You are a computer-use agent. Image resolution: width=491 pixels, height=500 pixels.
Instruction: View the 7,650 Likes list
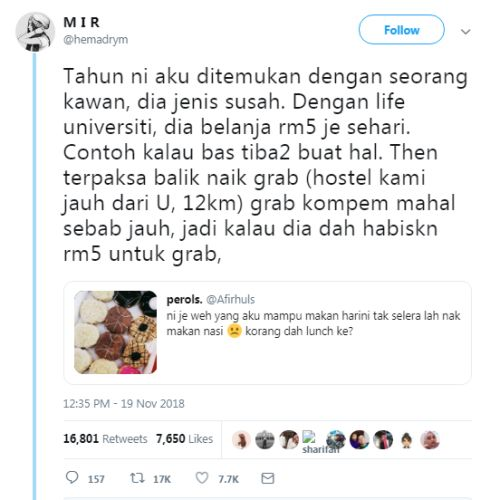[184, 439]
